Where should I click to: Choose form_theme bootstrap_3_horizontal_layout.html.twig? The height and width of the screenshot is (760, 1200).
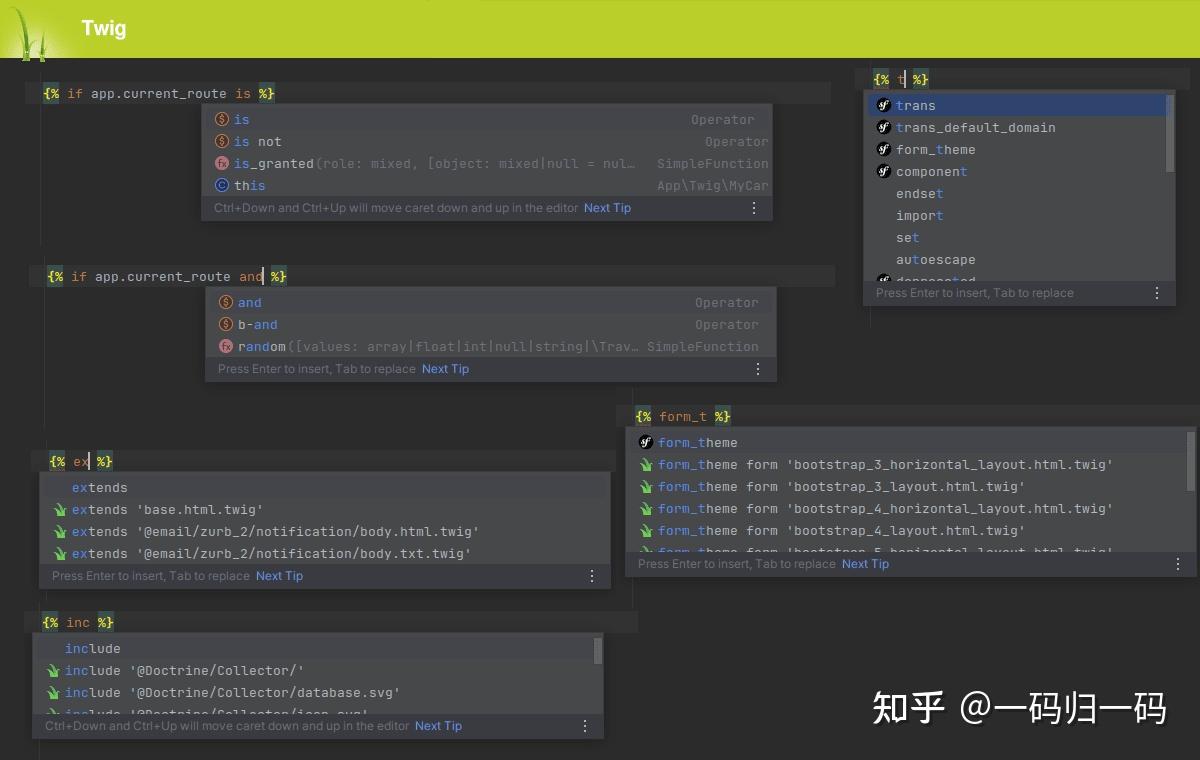click(908, 464)
